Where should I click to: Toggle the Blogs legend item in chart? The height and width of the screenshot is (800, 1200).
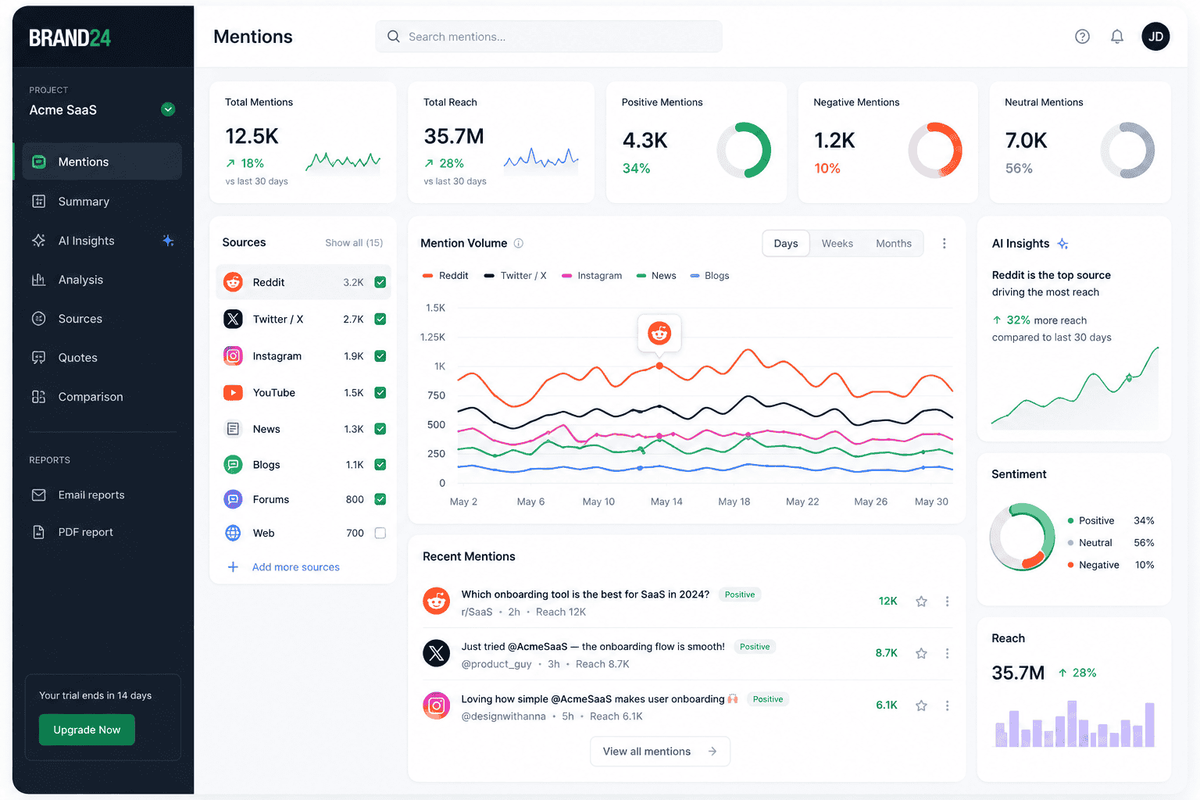710,276
